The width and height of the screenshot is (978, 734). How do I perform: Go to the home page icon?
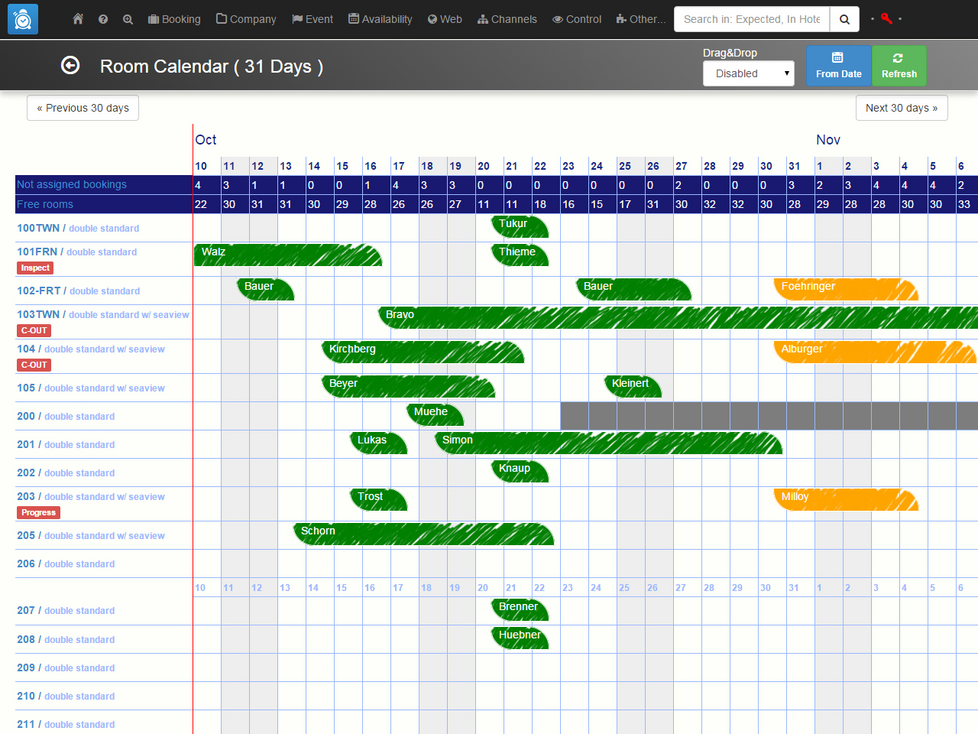tap(78, 19)
